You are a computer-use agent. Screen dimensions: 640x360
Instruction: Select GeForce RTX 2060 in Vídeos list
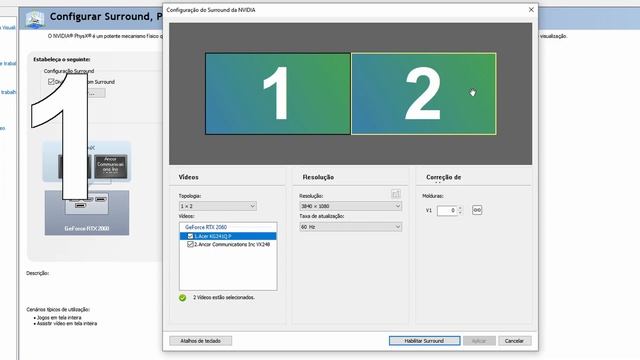206,227
